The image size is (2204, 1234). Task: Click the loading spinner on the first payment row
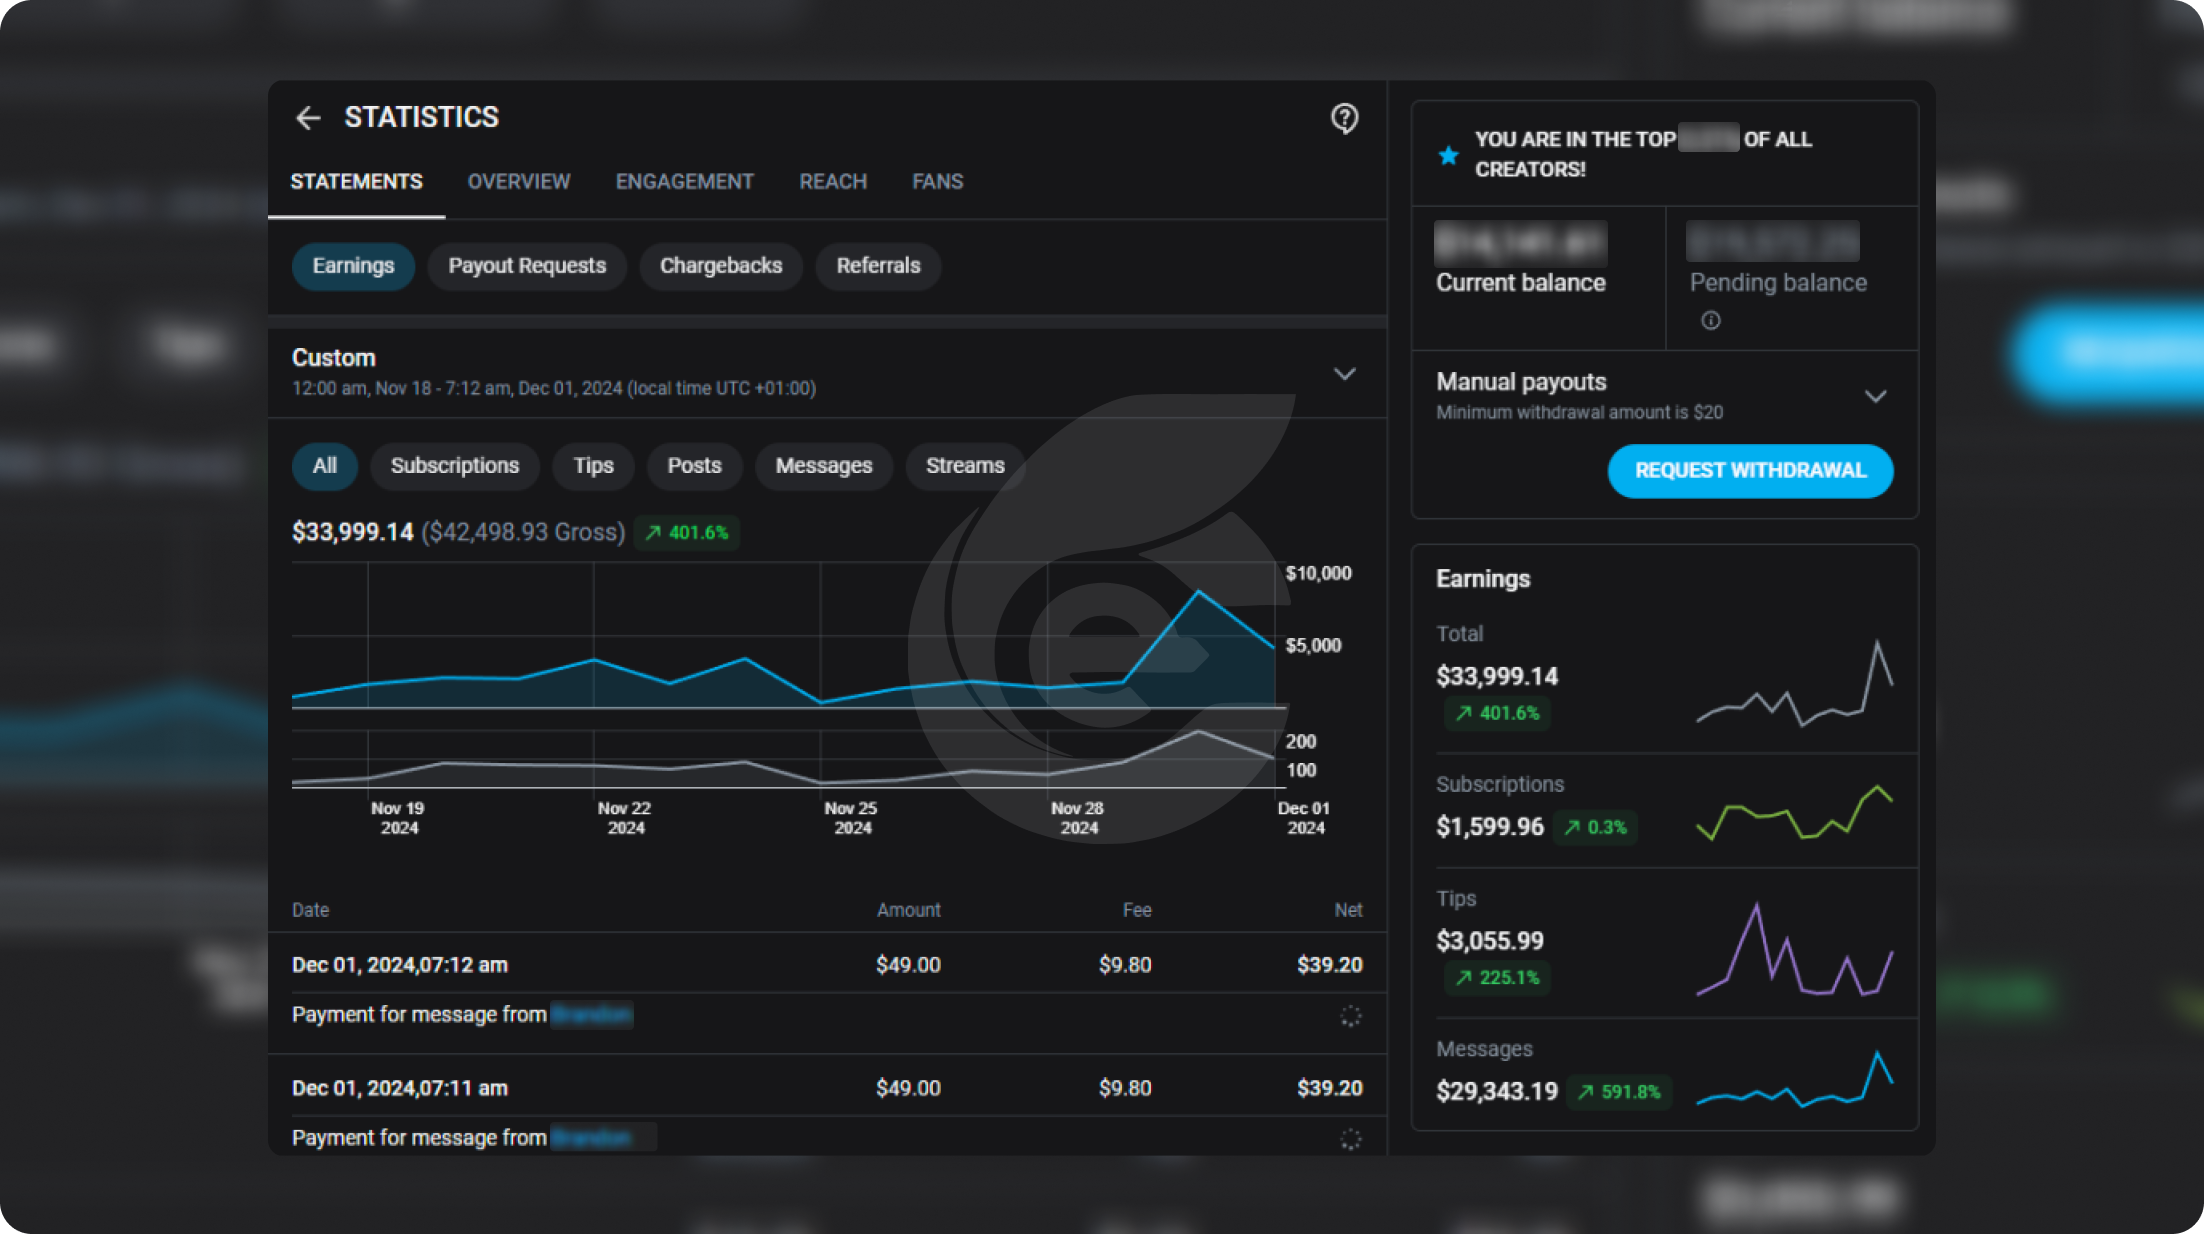pyautogui.click(x=1350, y=1016)
